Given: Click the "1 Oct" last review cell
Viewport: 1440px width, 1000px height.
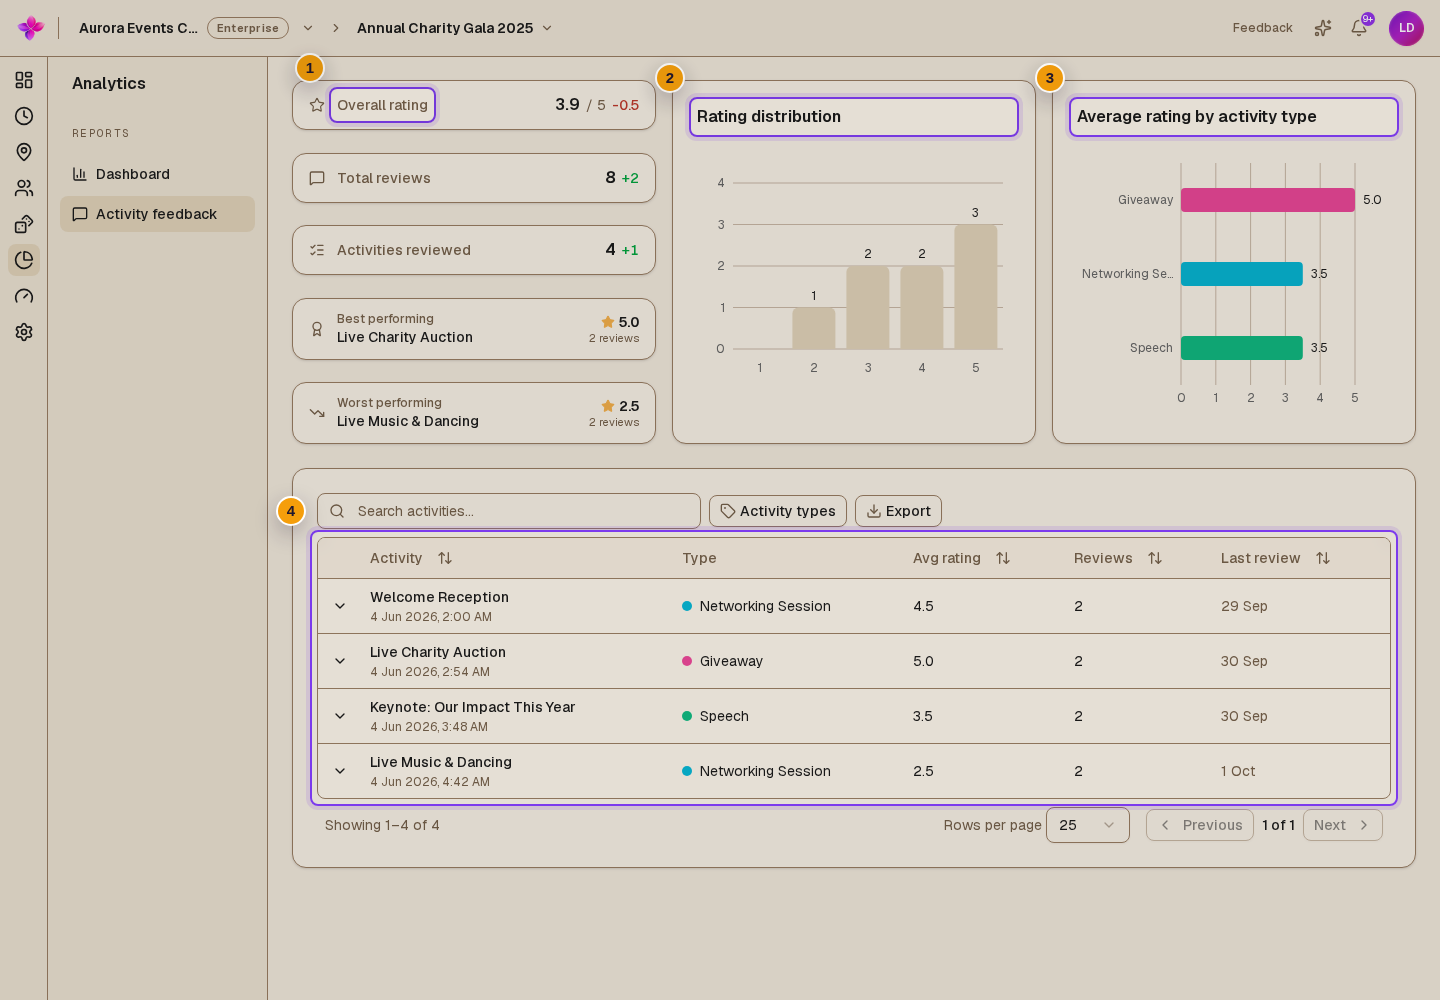Looking at the screenshot, I should click(1238, 771).
